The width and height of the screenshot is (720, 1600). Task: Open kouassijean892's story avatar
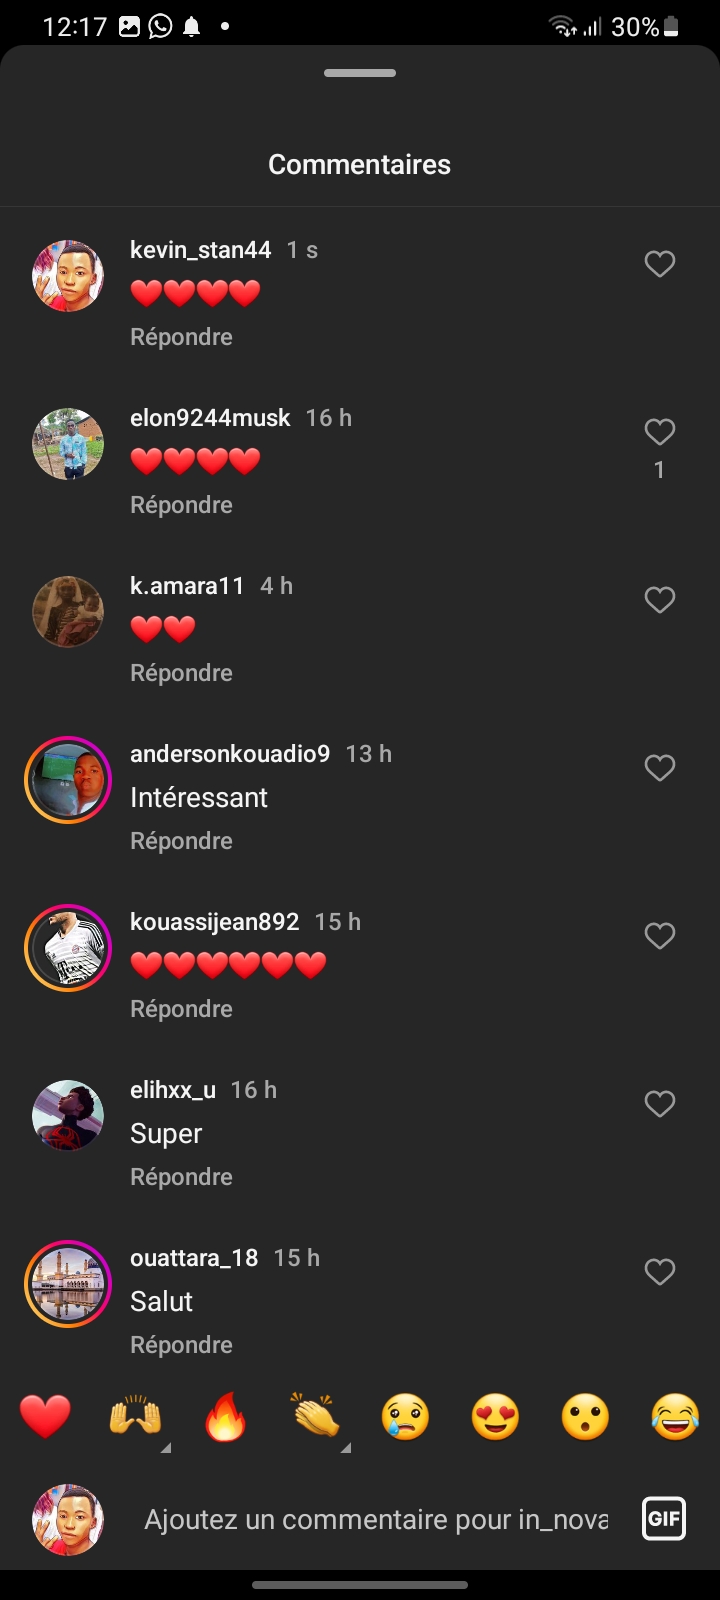point(68,948)
